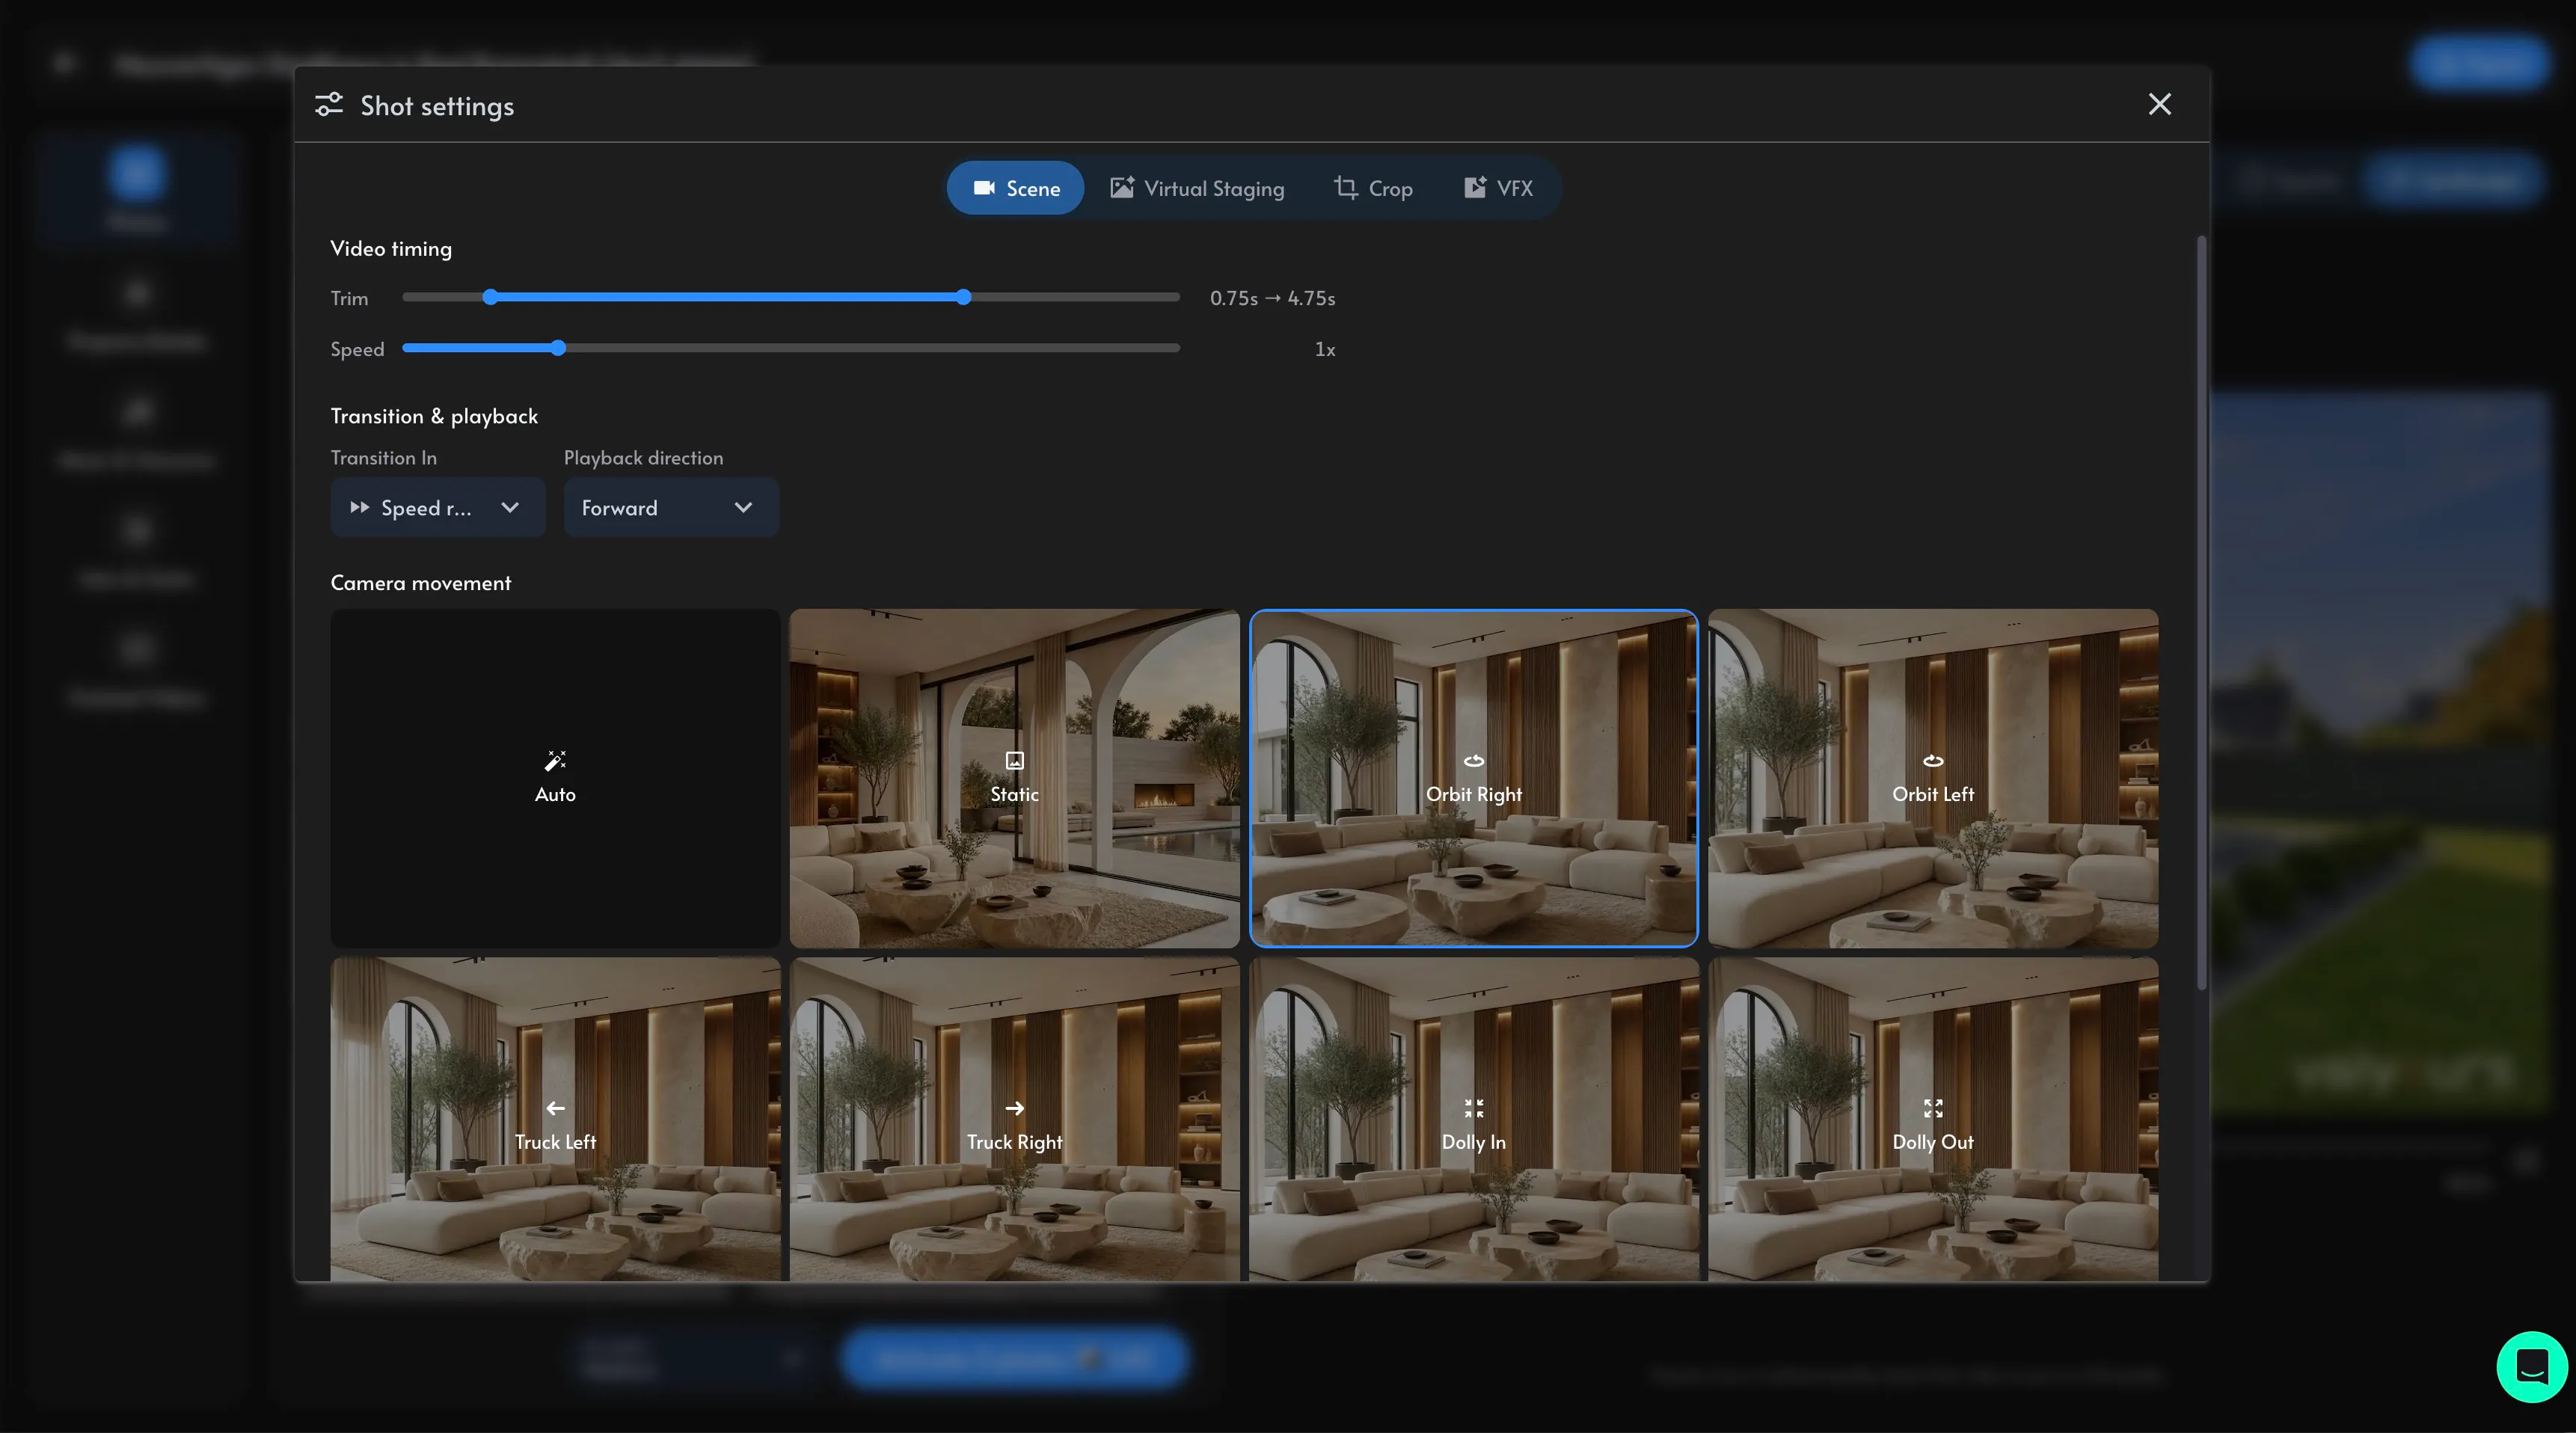Select the Auto camera movement

[555, 778]
